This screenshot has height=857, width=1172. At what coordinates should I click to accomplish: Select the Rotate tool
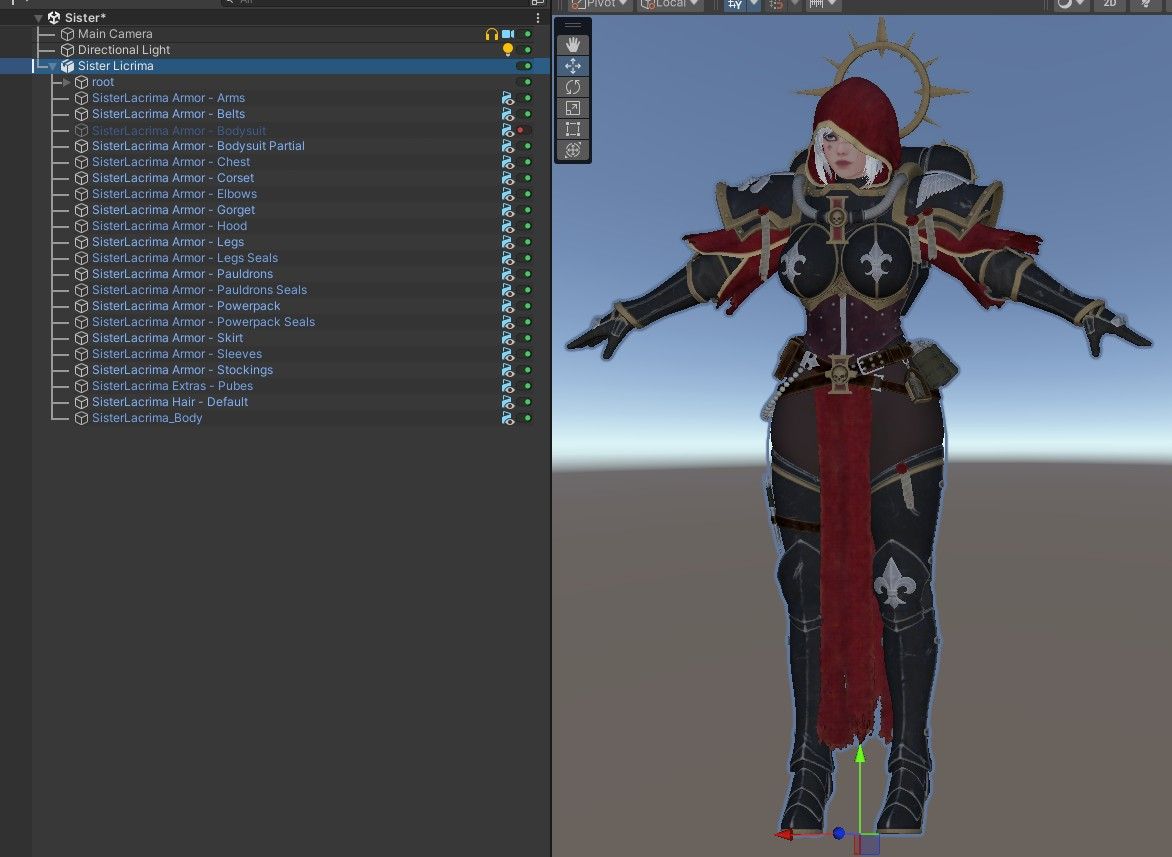pyautogui.click(x=573, y=87)
